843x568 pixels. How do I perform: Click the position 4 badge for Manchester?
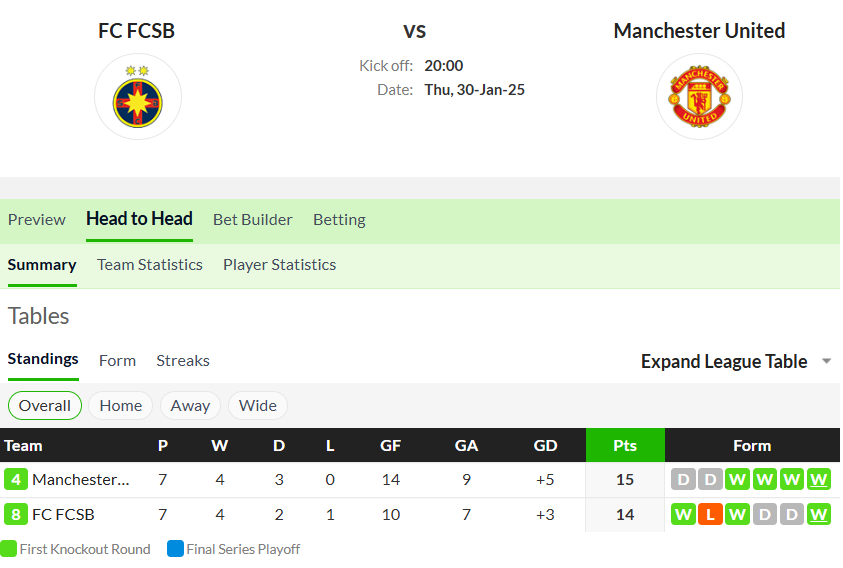click(x=16, y=479)
